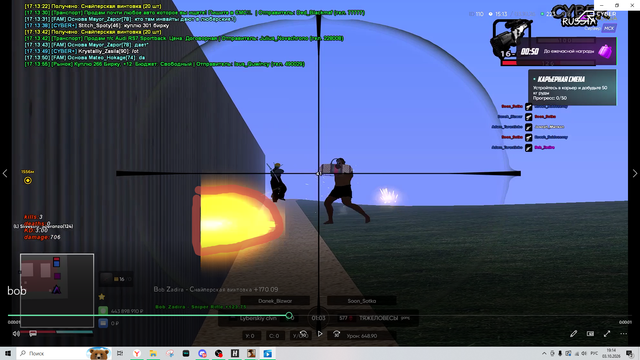
Task: Skip back 10 seconds in the video
Action: pyautogui.click(x=303, y=334)
